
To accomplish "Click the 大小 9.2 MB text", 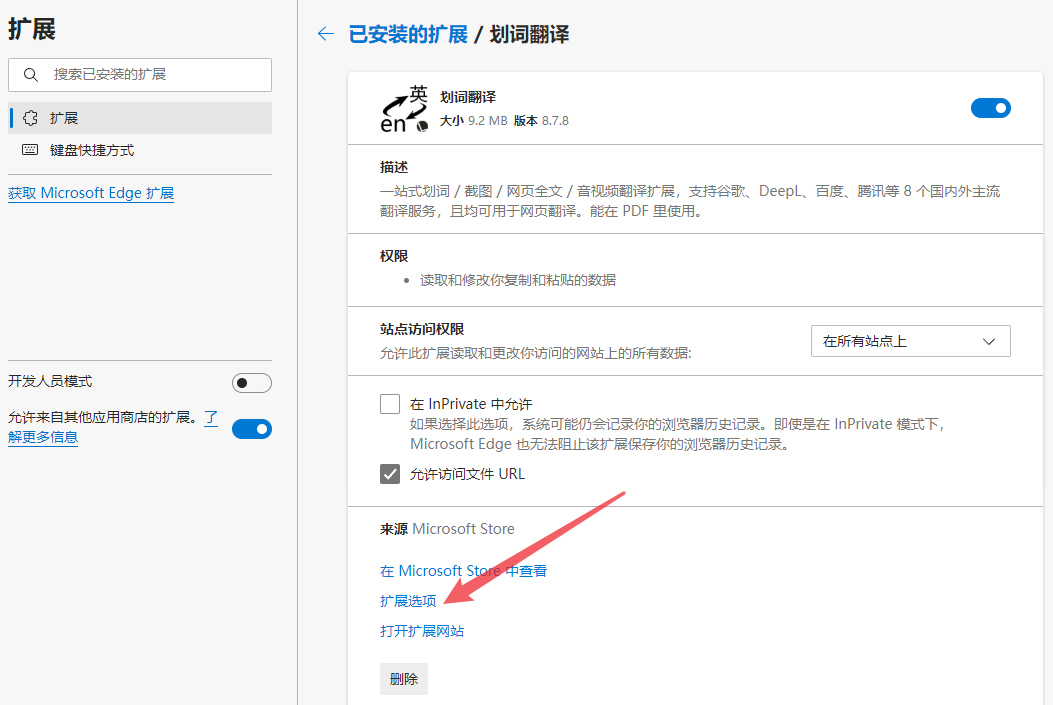I will click(x=473, y=121).
